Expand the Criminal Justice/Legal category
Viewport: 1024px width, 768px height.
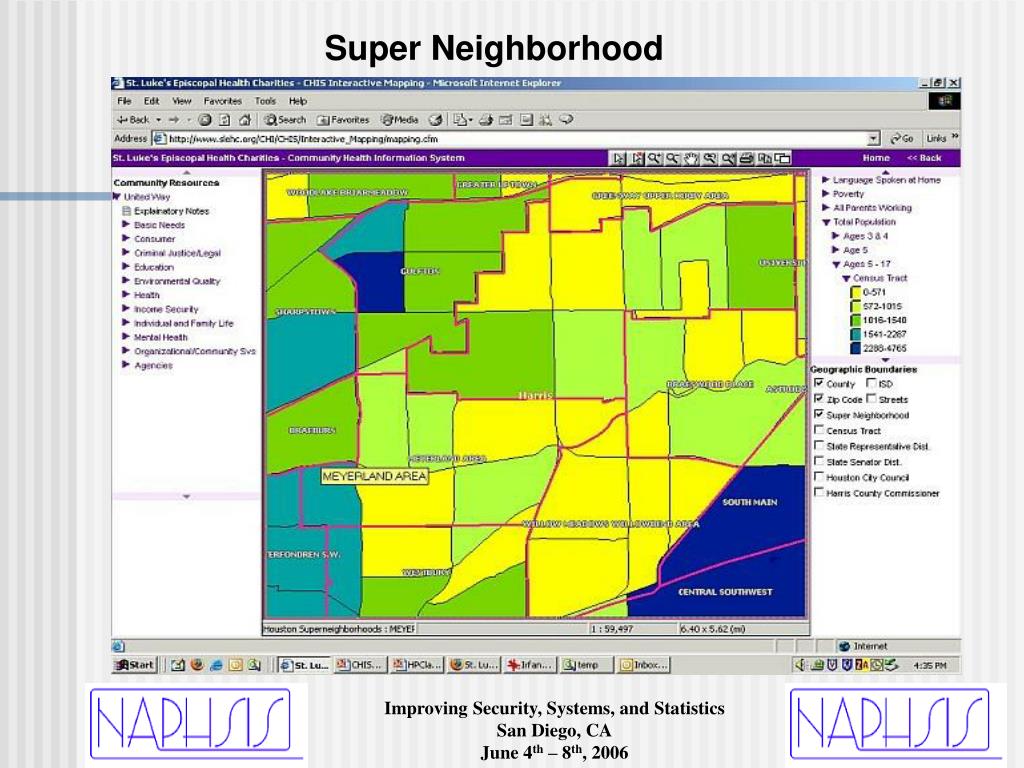point(126,252)
